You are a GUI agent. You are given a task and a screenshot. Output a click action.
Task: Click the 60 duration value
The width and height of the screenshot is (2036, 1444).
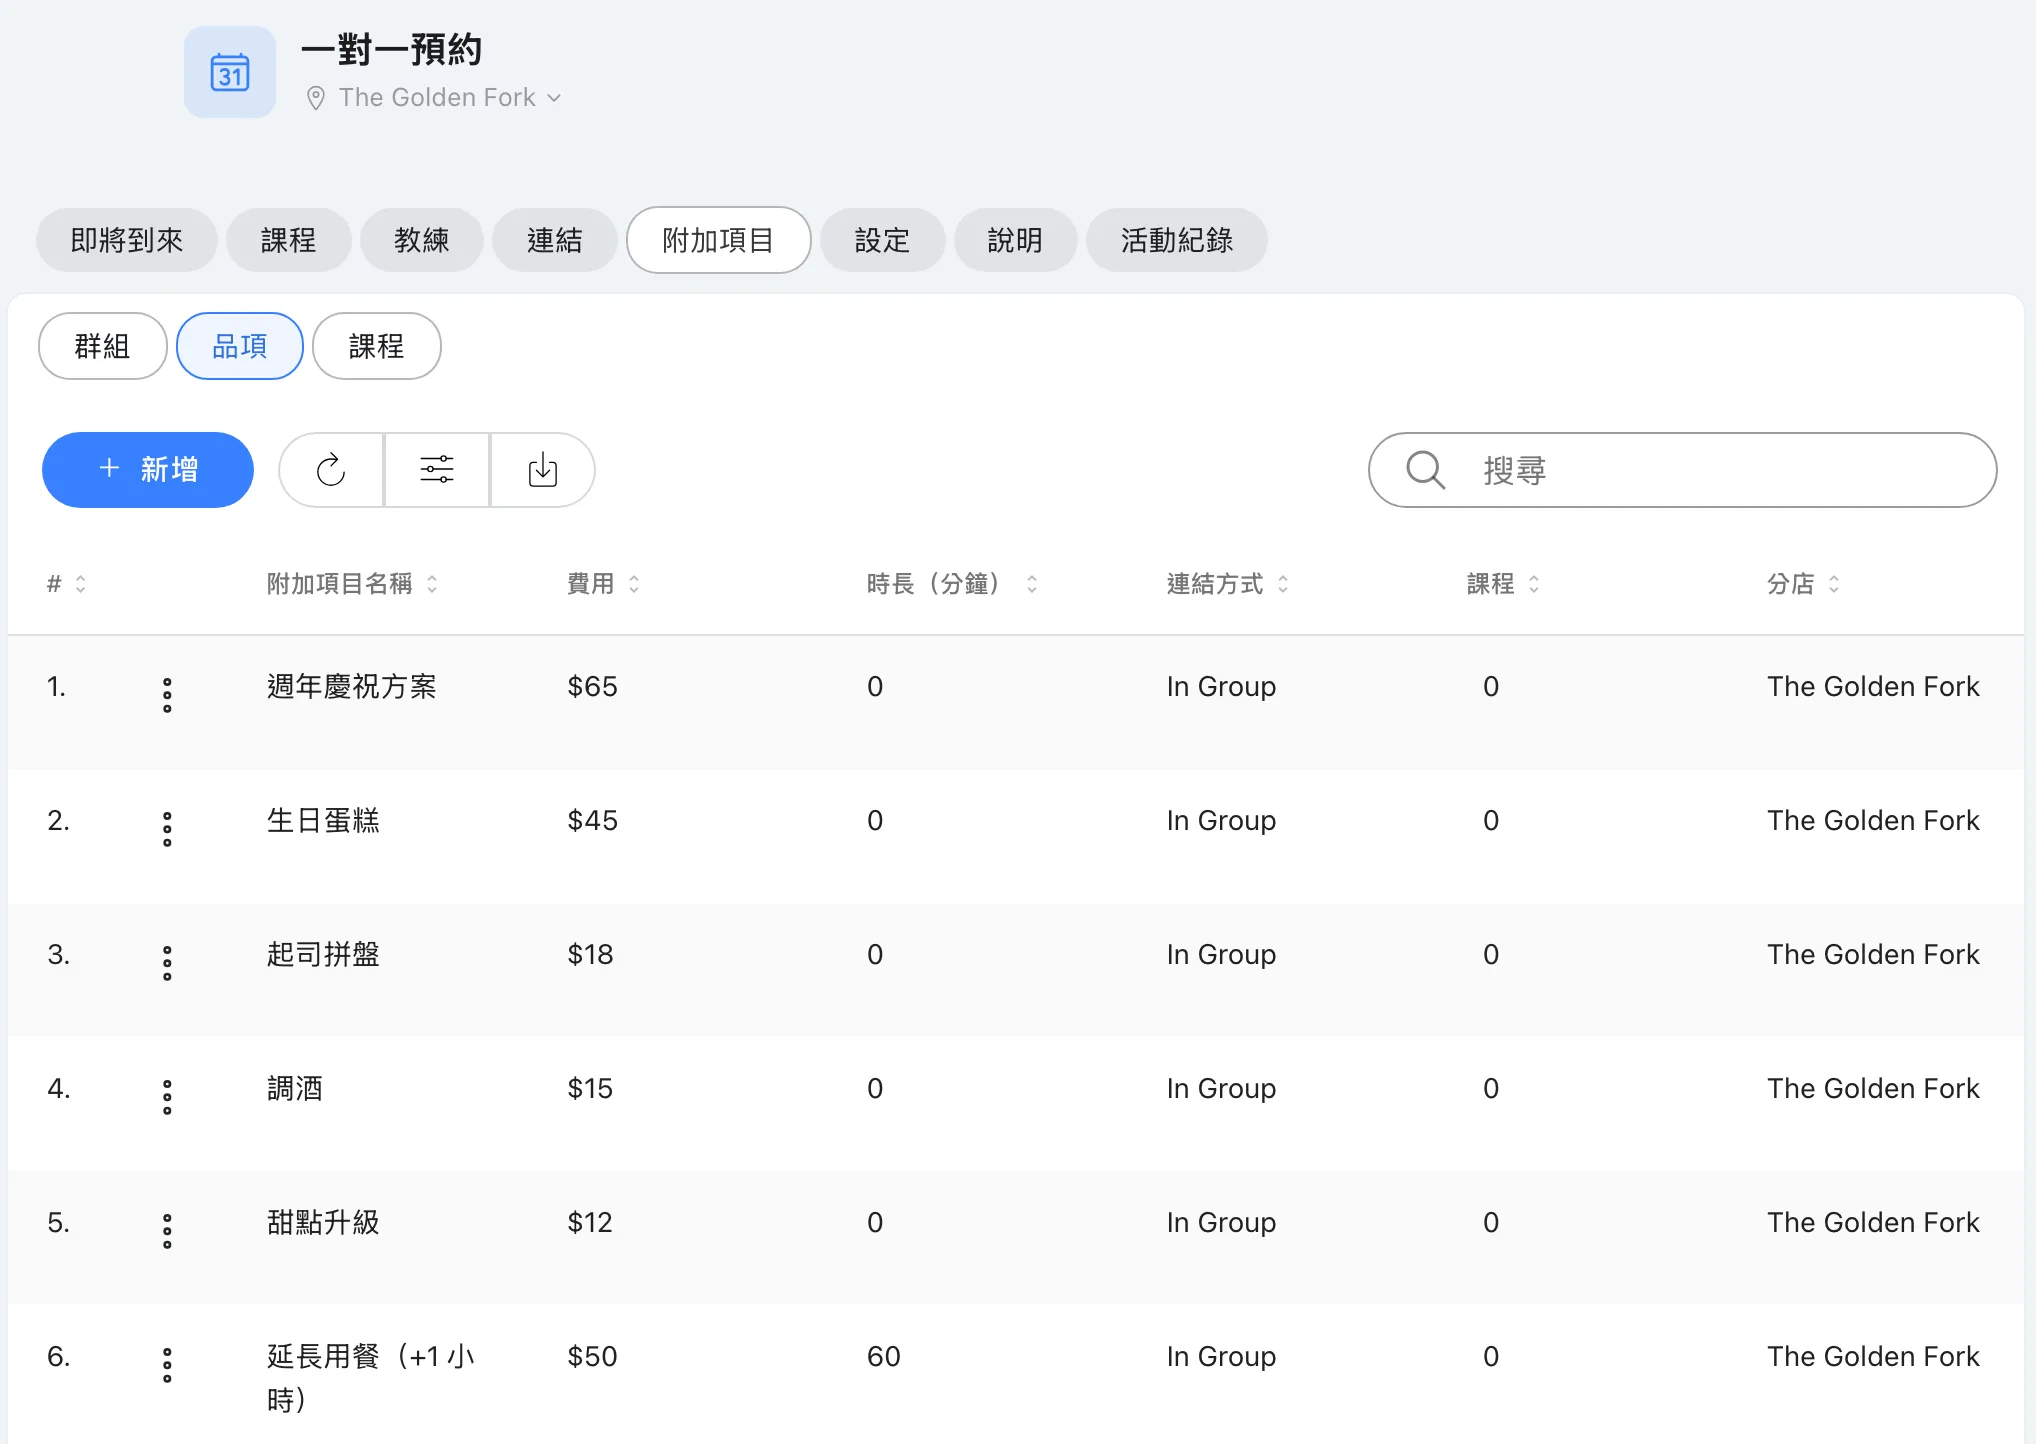coord(884,1357)
